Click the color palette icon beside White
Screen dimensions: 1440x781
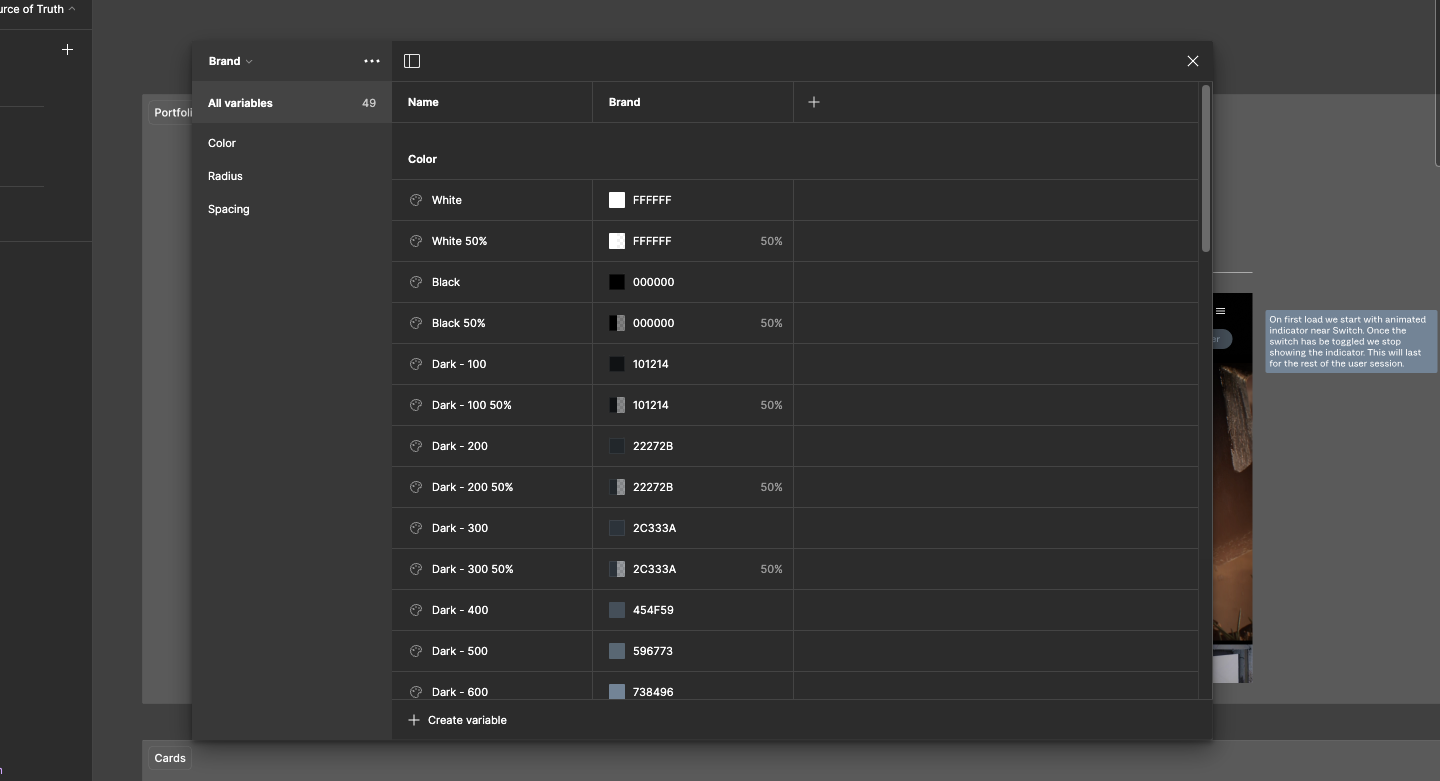coord(416,200)
